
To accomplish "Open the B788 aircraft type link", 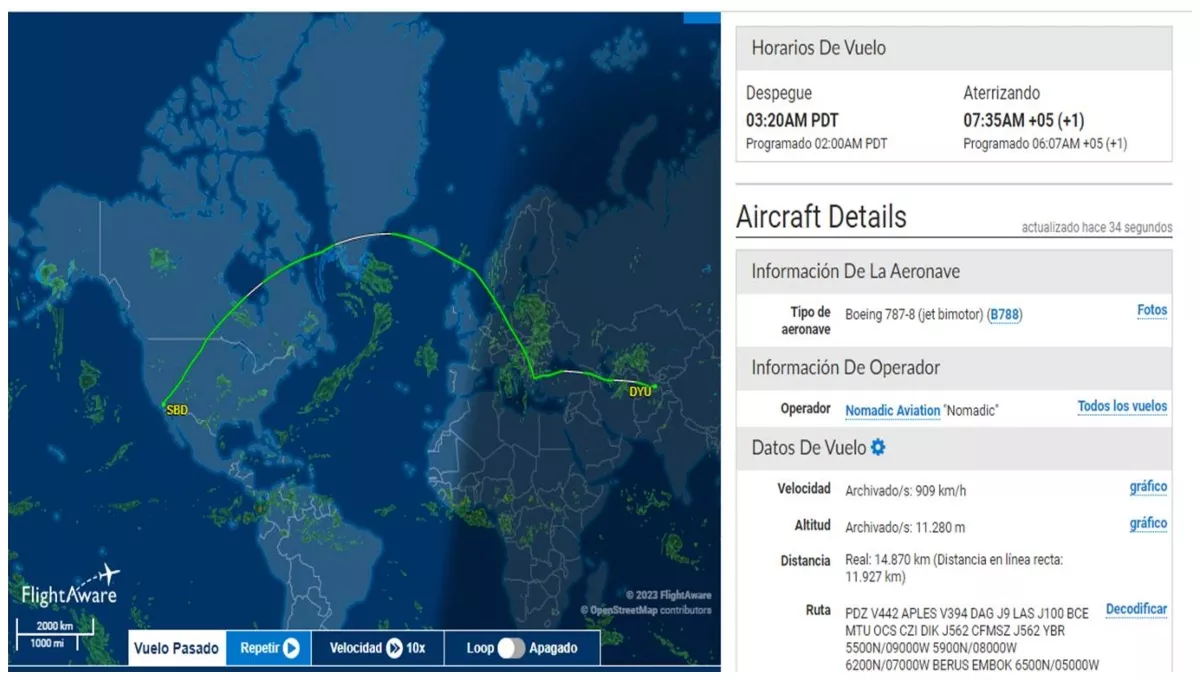I will 1005,315.
